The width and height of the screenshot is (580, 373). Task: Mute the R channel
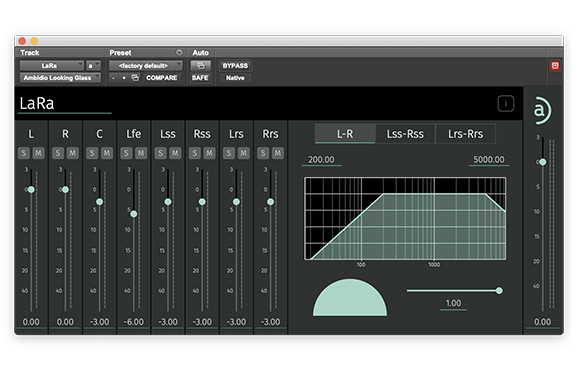click(72, 153)
